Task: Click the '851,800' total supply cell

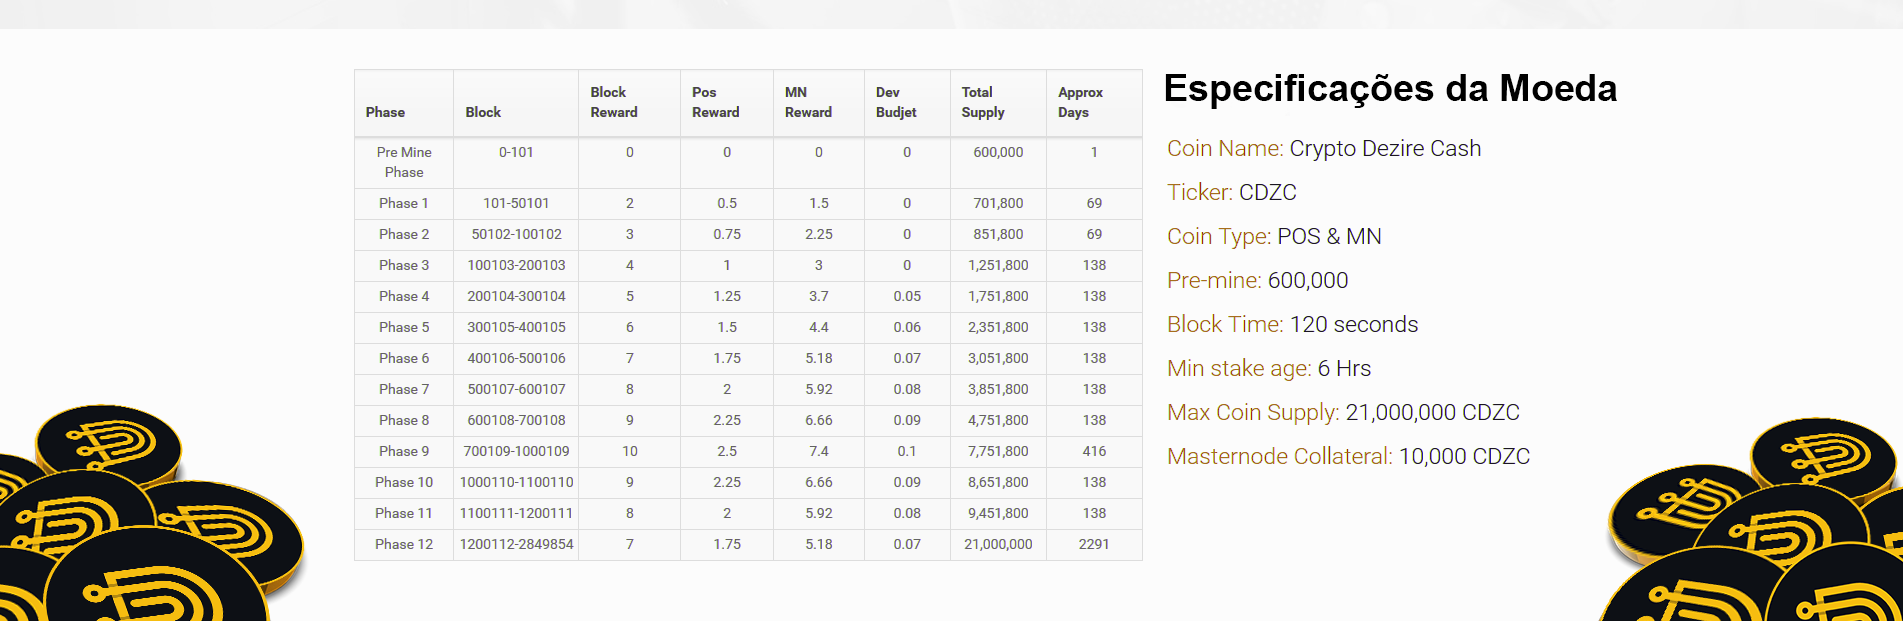Action: (x=998, y=234)
